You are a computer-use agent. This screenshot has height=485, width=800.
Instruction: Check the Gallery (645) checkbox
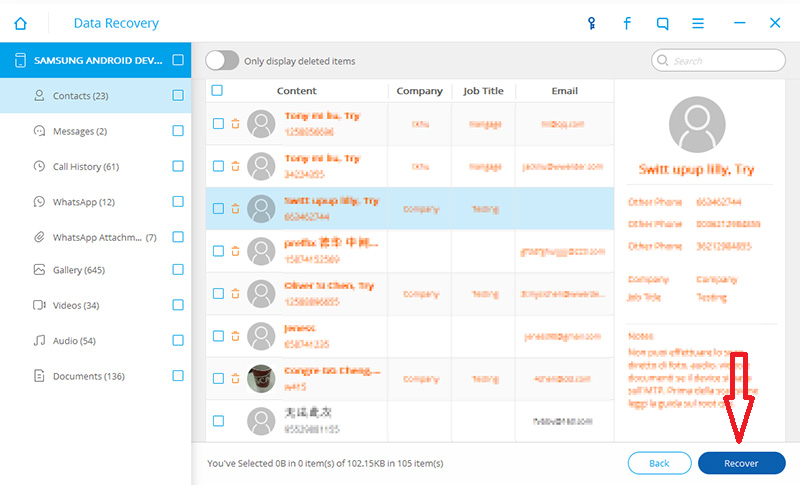tap(178, 270)
